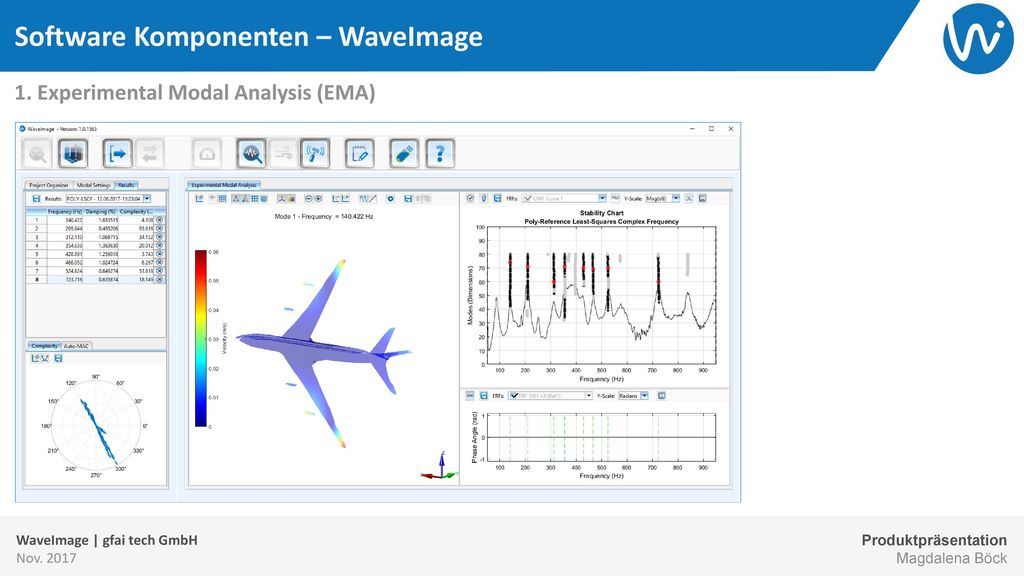Screen dimensions: 1024x576
Task: Click the complexity polar plot
Action: 96,426
